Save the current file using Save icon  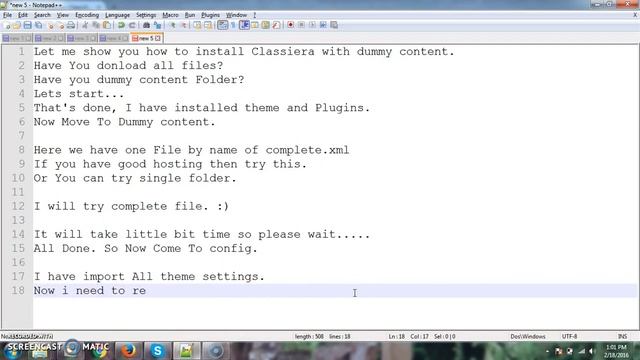point(27,25)
